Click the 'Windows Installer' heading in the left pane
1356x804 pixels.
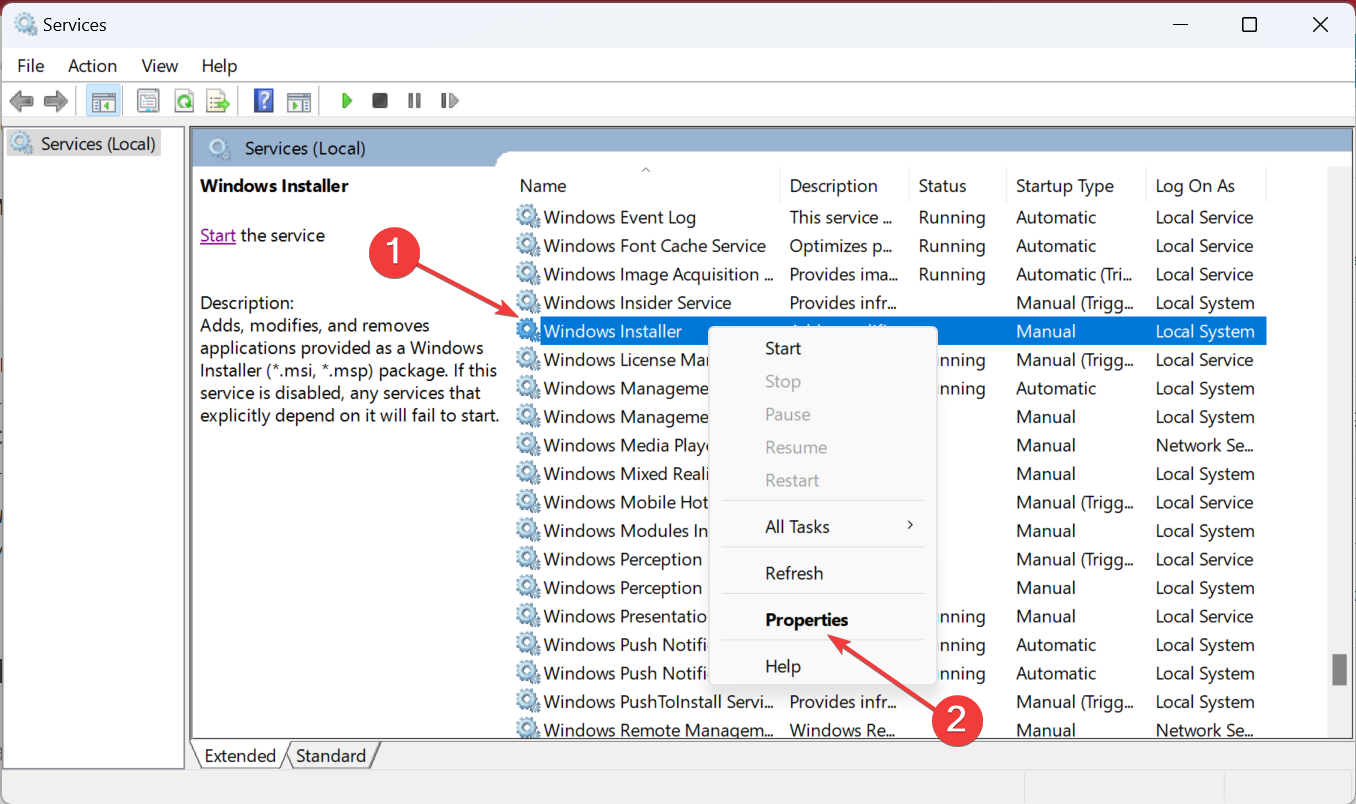click(274, 186)
